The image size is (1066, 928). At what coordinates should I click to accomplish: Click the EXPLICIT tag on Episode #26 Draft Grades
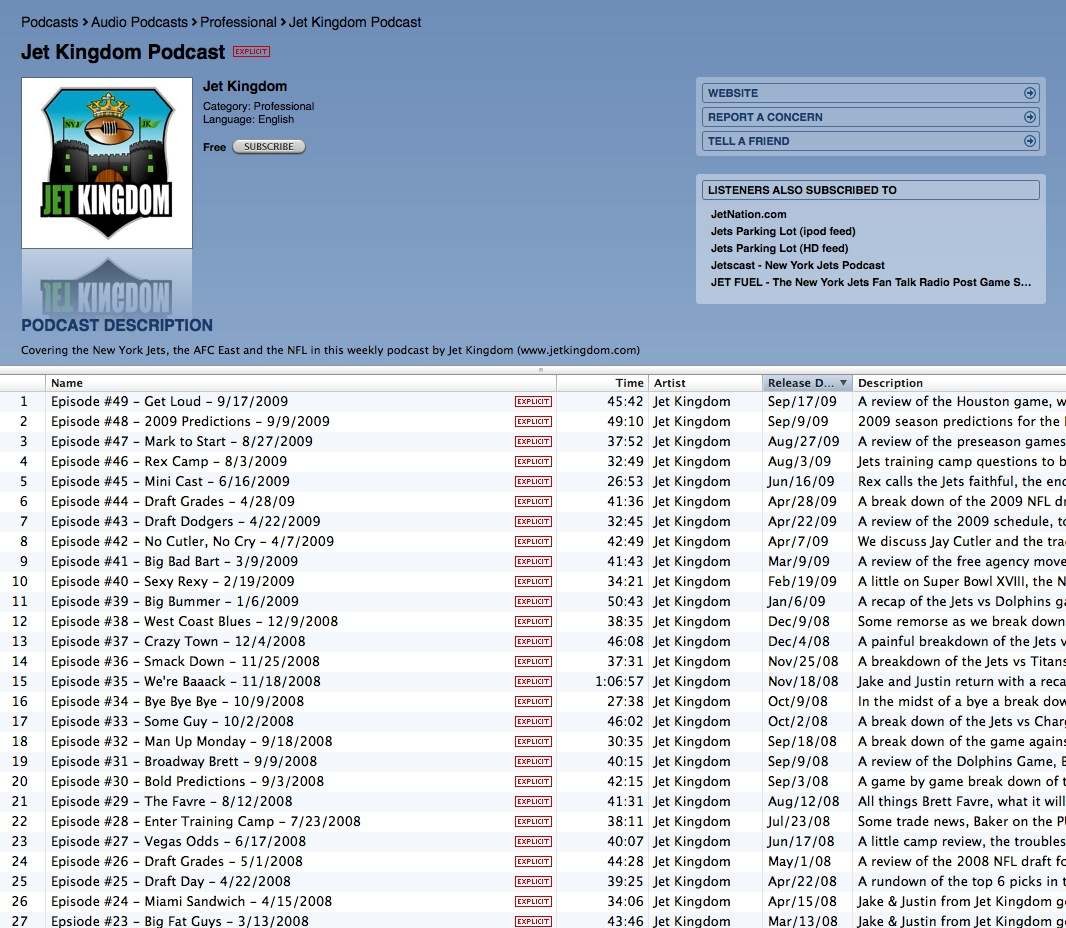533,861
